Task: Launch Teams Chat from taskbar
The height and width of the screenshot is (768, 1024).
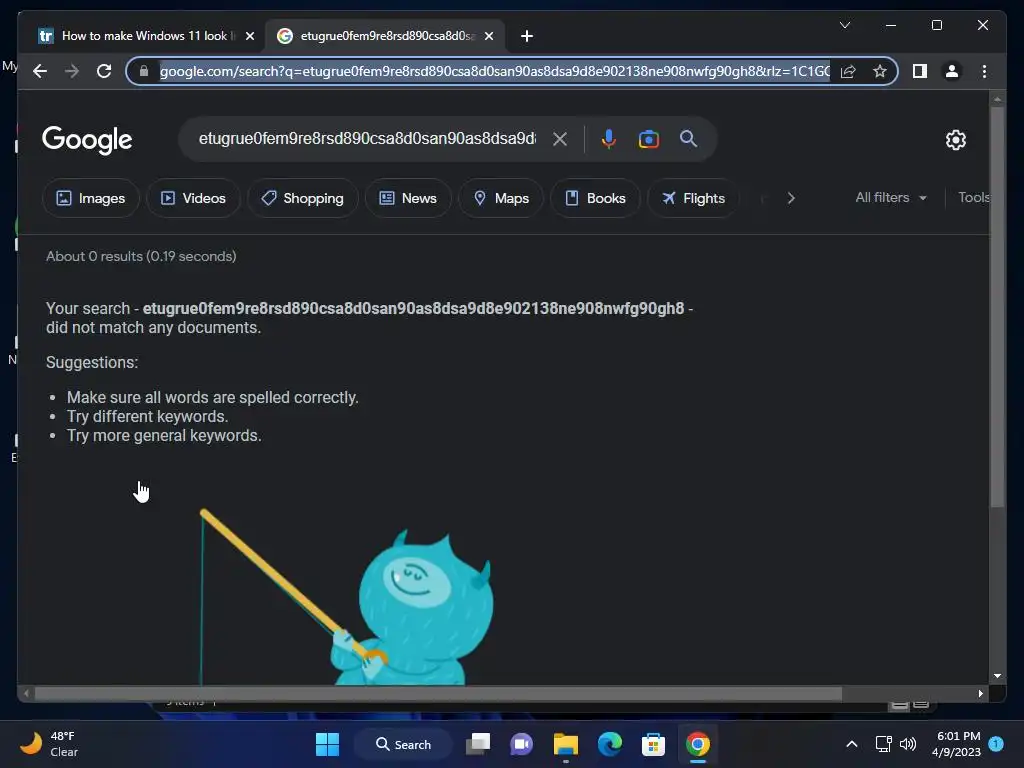Action: click(521, 744)
